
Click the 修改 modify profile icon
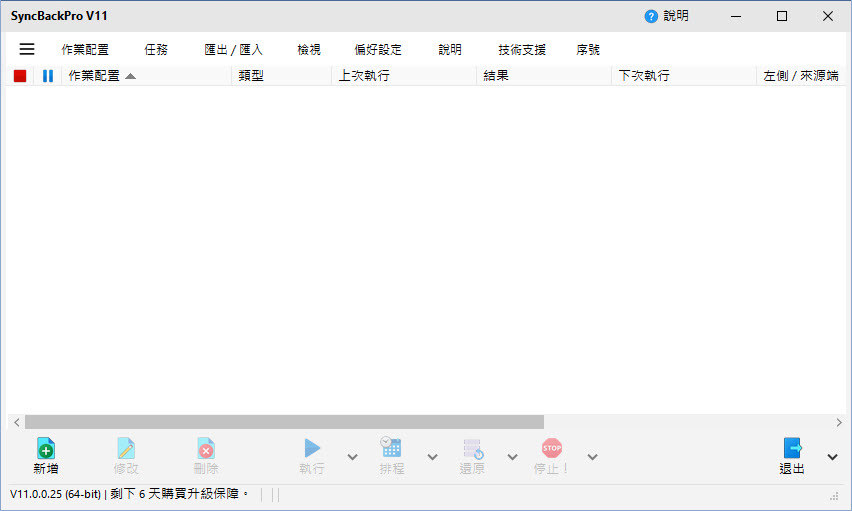pyautogui.click(x=125, y=448)
